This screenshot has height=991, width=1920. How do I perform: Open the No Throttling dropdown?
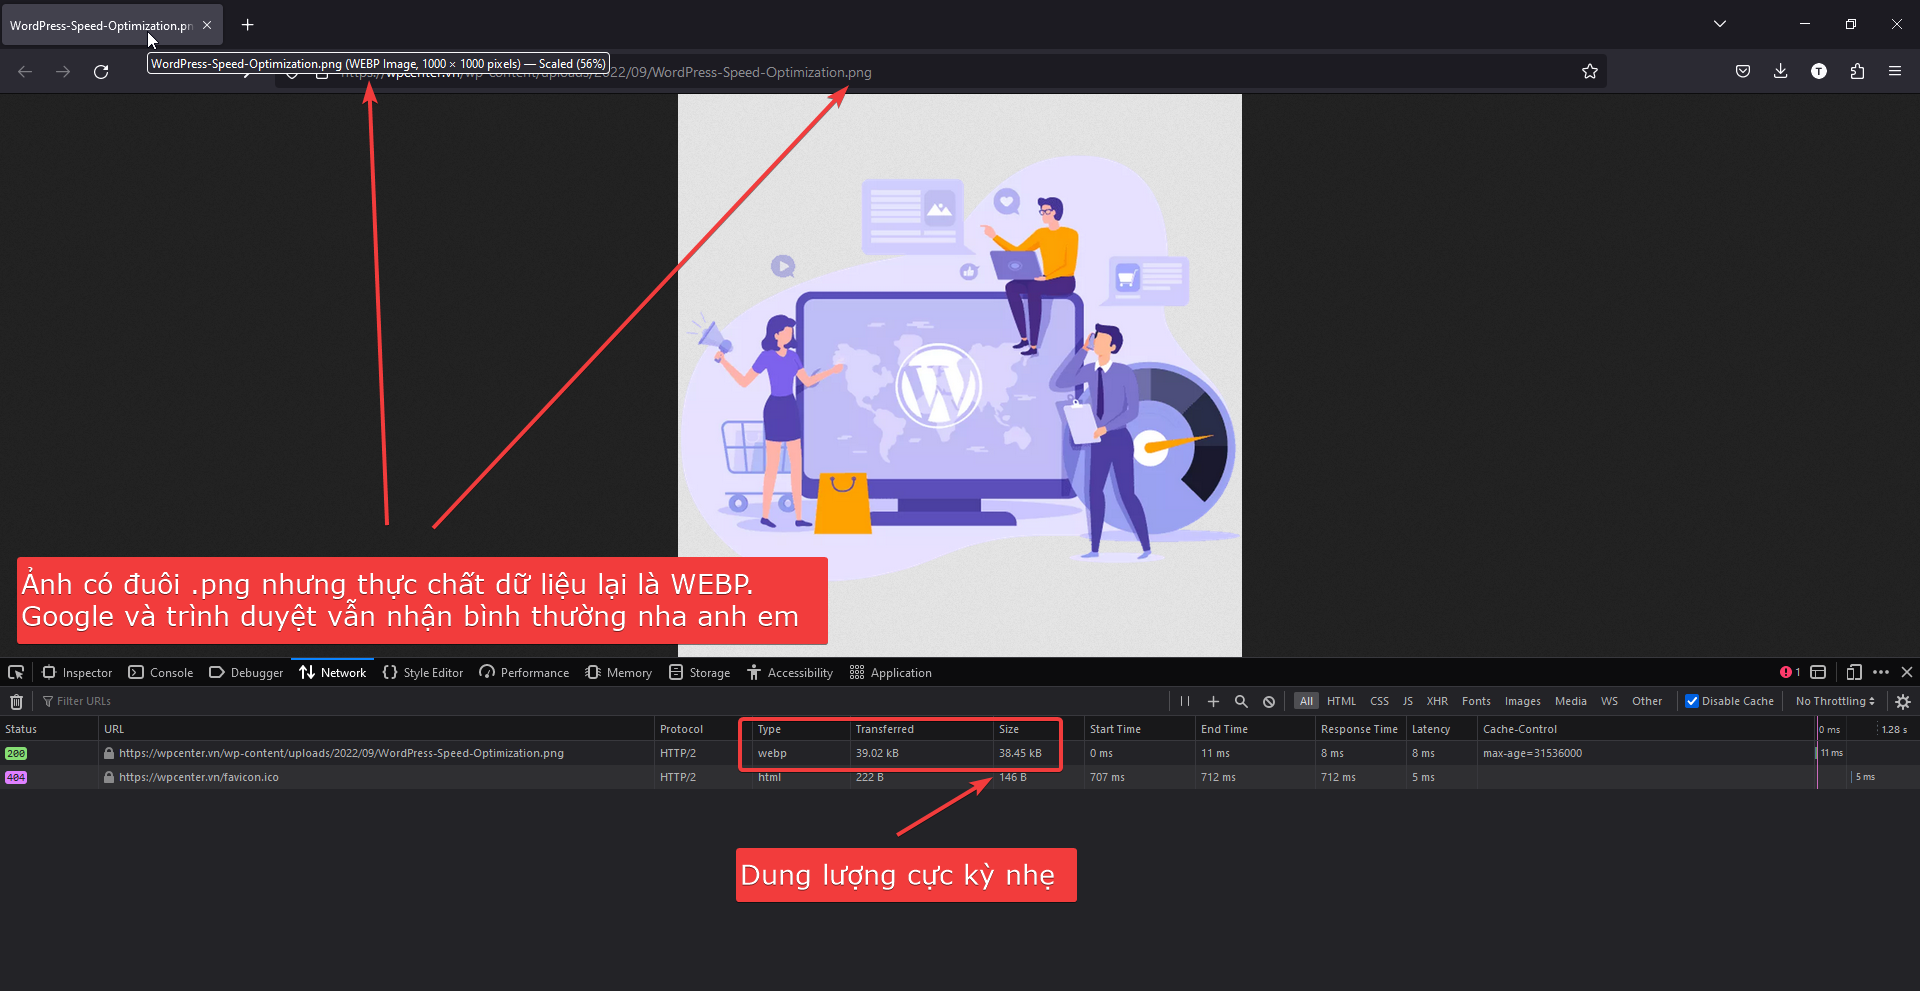[x=1835, y=702]
